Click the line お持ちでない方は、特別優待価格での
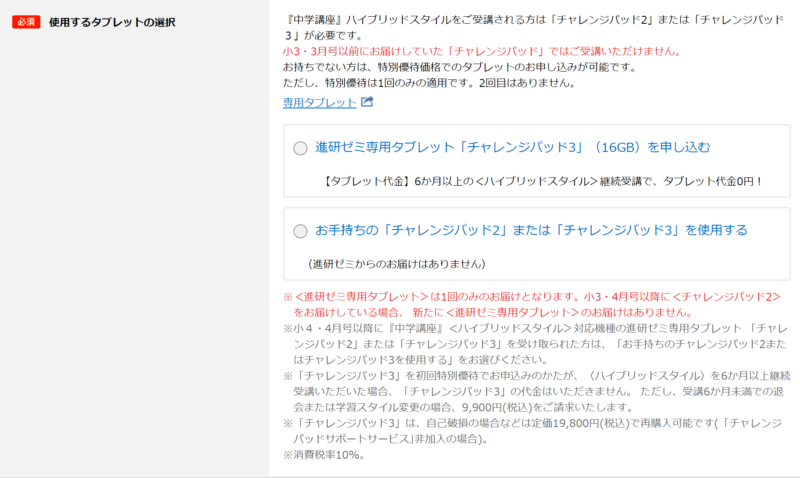The image size is (800, 478). click(459, 67)
